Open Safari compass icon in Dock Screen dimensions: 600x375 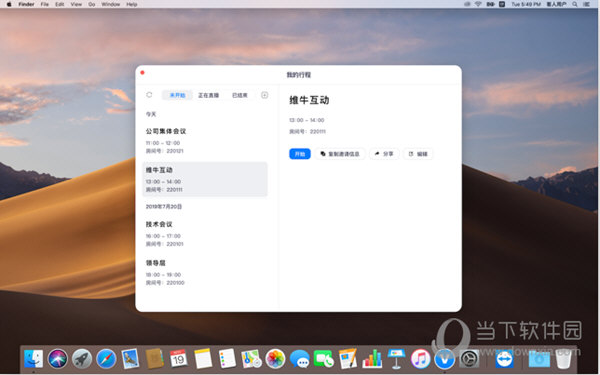pos(106,359)
